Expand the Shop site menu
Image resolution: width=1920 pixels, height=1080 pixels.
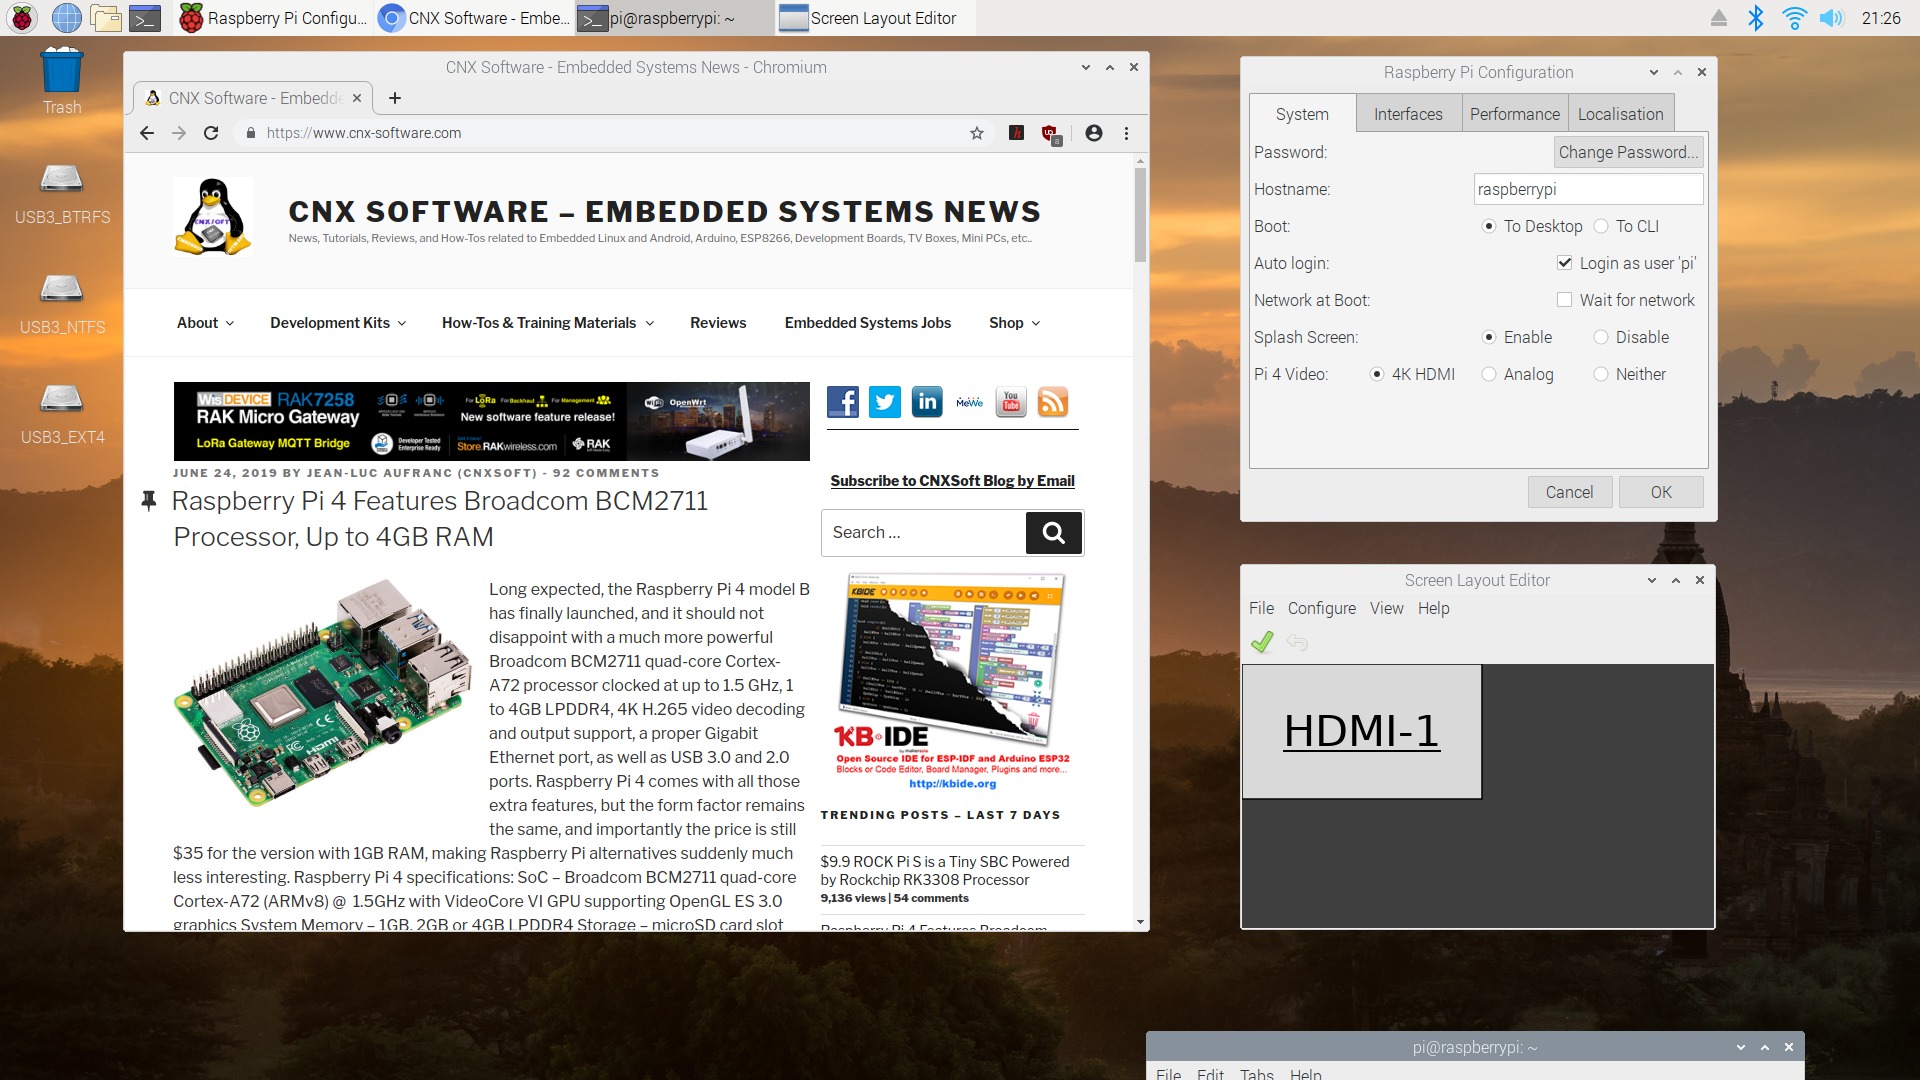[1014, 323]
